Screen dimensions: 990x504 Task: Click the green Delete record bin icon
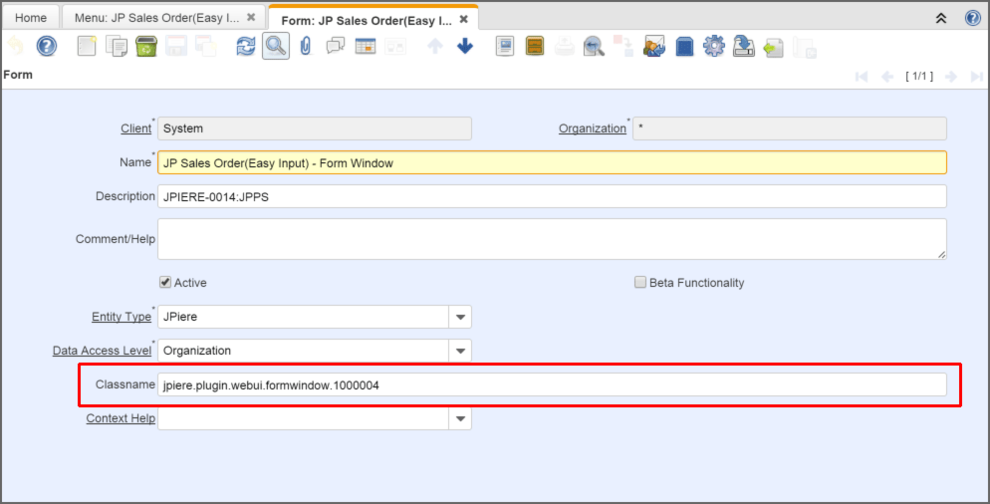[146, 46]
